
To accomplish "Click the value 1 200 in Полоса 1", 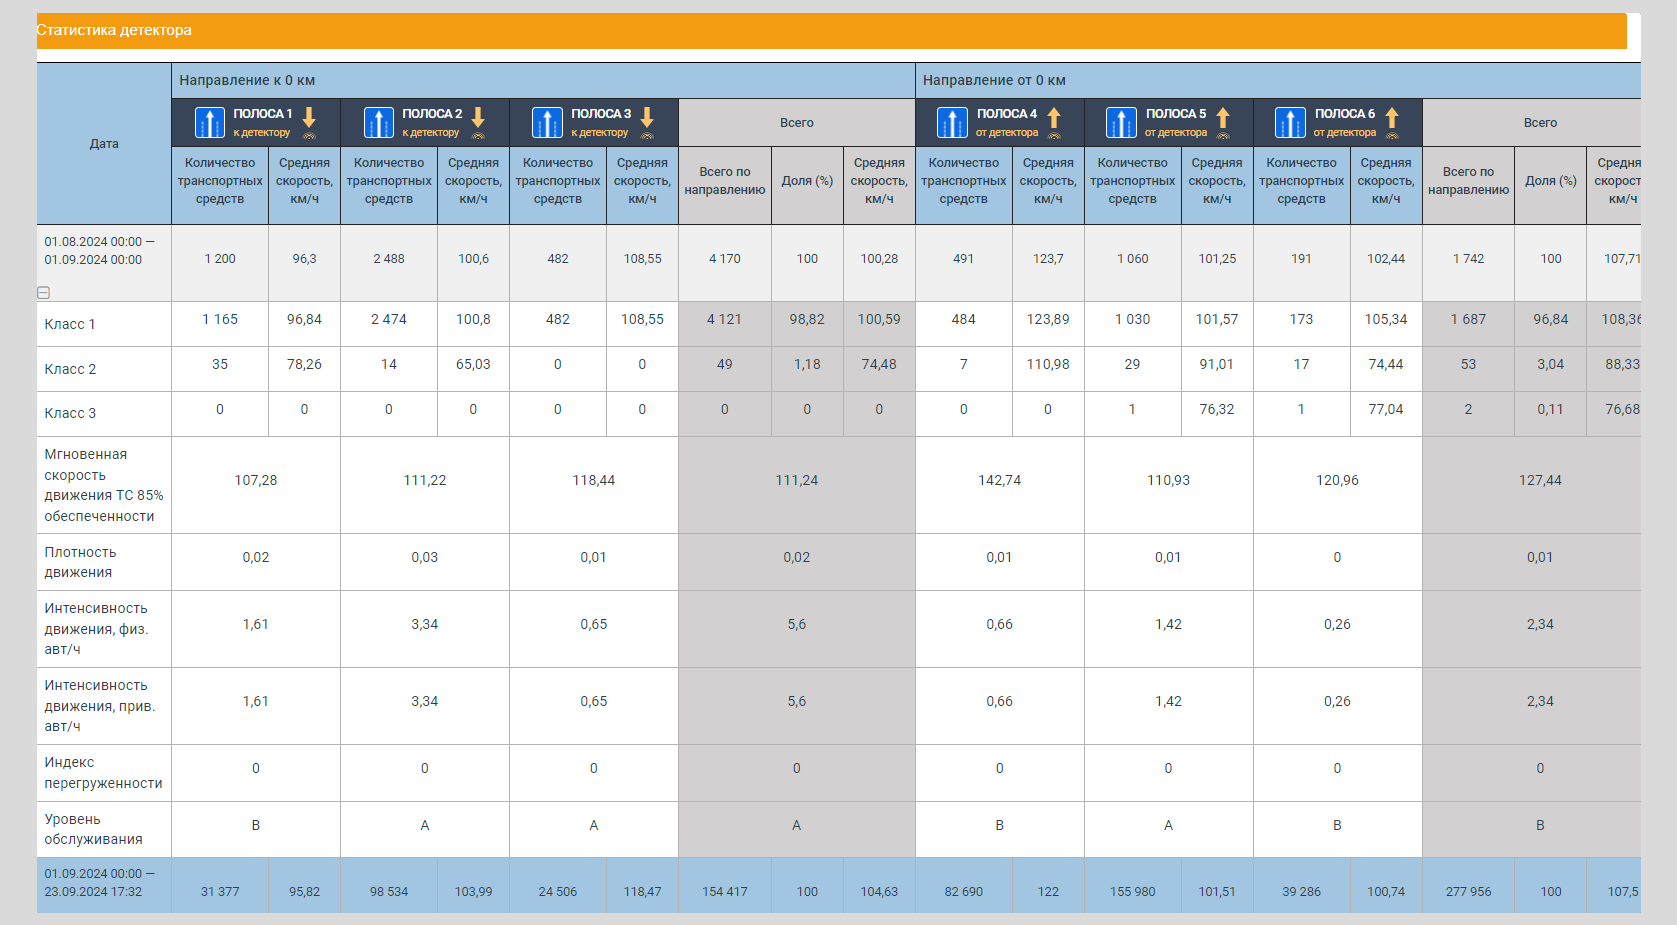I will click(x=220, y=259).
